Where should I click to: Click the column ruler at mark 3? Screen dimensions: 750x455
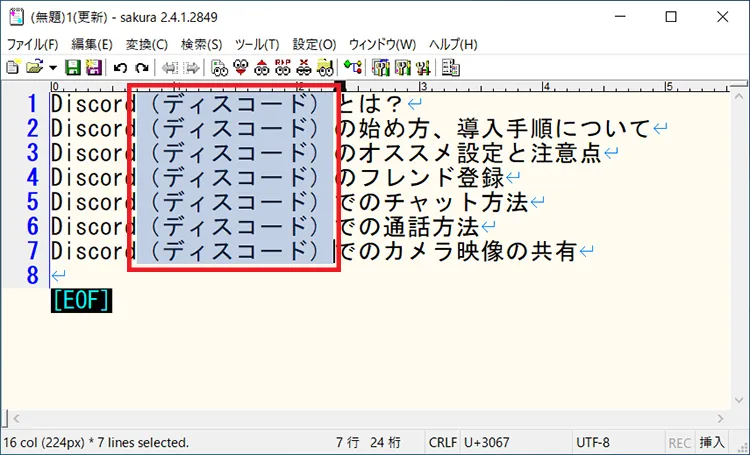pyautogui.click(x=423, y=87)
